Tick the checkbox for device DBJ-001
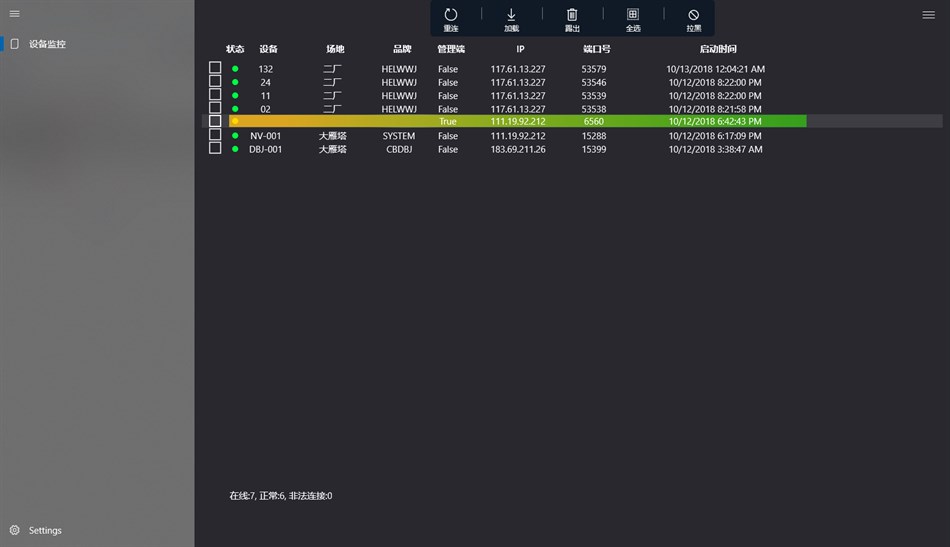Image resolution: width=950 pixels, height=547 pixels. tap(215, 147)
